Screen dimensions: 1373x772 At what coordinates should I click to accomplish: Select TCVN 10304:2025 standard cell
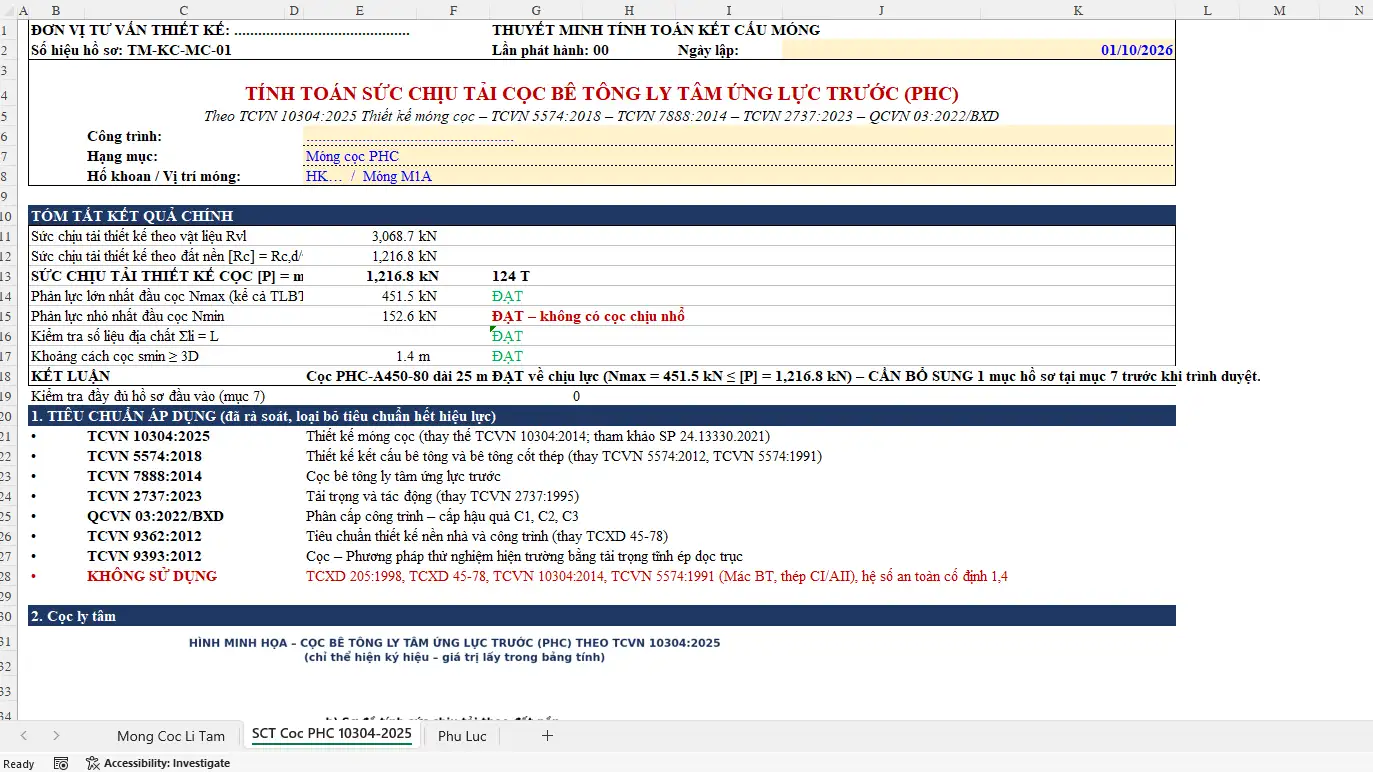point(148,436)
